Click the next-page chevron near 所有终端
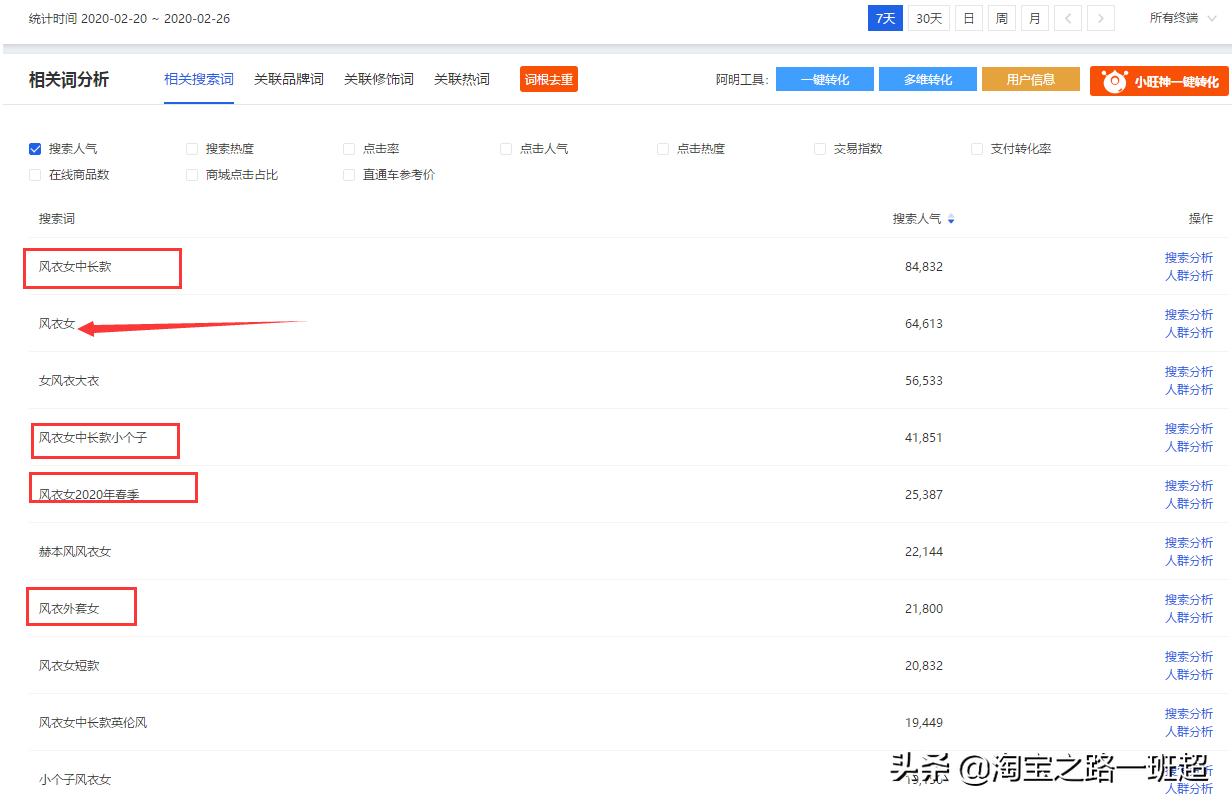This screenshot has width=1232, height=807. click(x=1100, y=18)
